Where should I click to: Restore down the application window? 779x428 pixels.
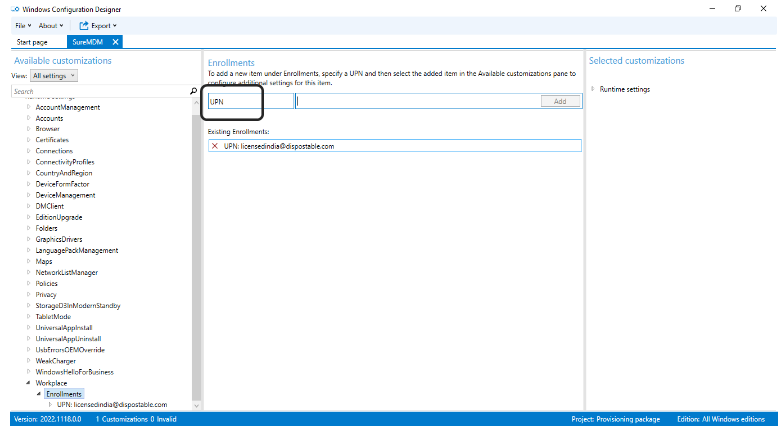(x=738, y=8)
